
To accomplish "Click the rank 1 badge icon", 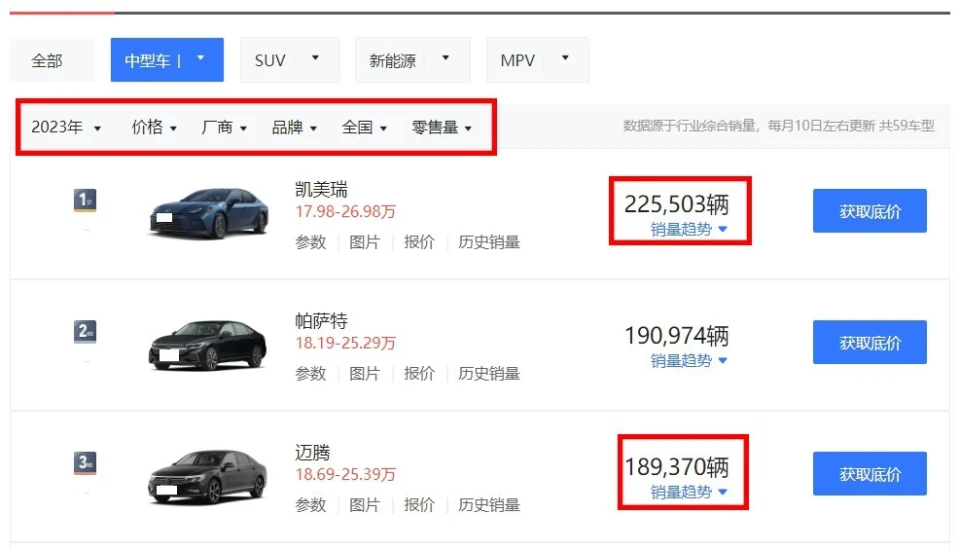I will click(x=85, y=200).
